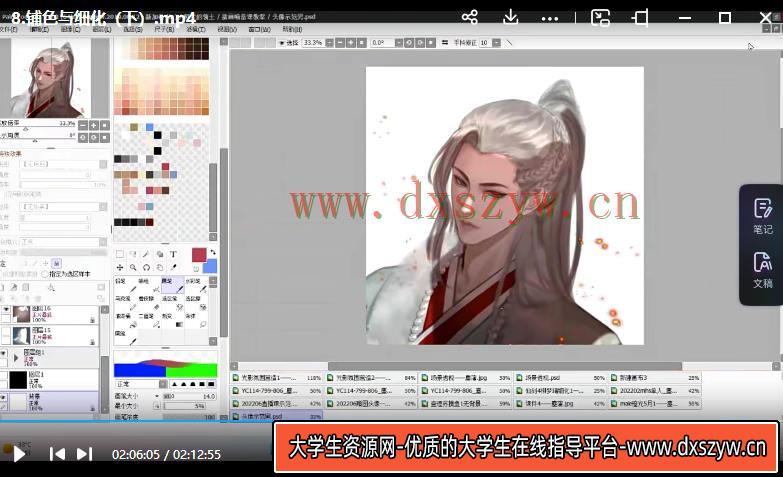The width and height of the screenshot is (783, 477).
Task: Click the canvas horizontal scrollbar
Action: tap(505, 366)
